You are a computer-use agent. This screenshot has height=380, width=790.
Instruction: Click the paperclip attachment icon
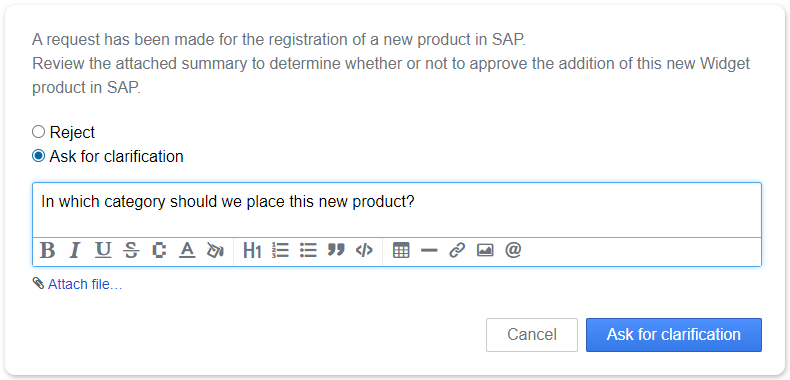(38, 283)
